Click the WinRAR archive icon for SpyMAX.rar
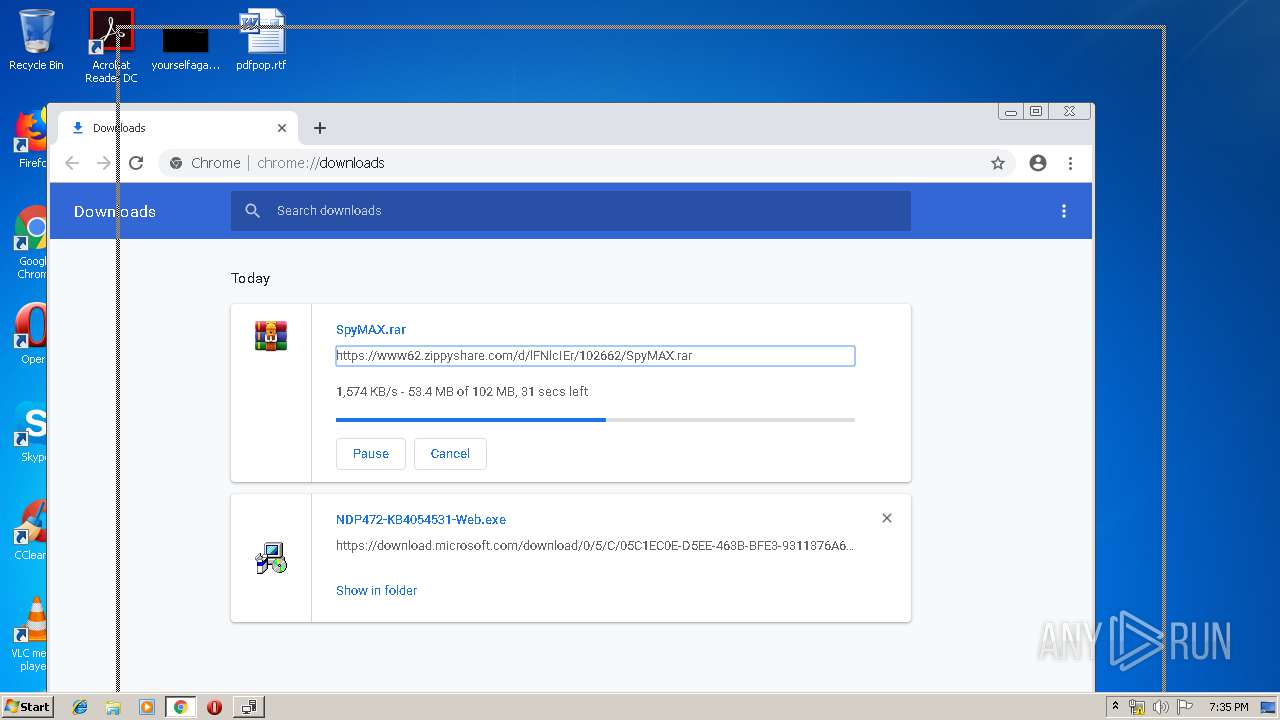The image size is (1280, 720). pyautogui.click(x=271, y=336)
